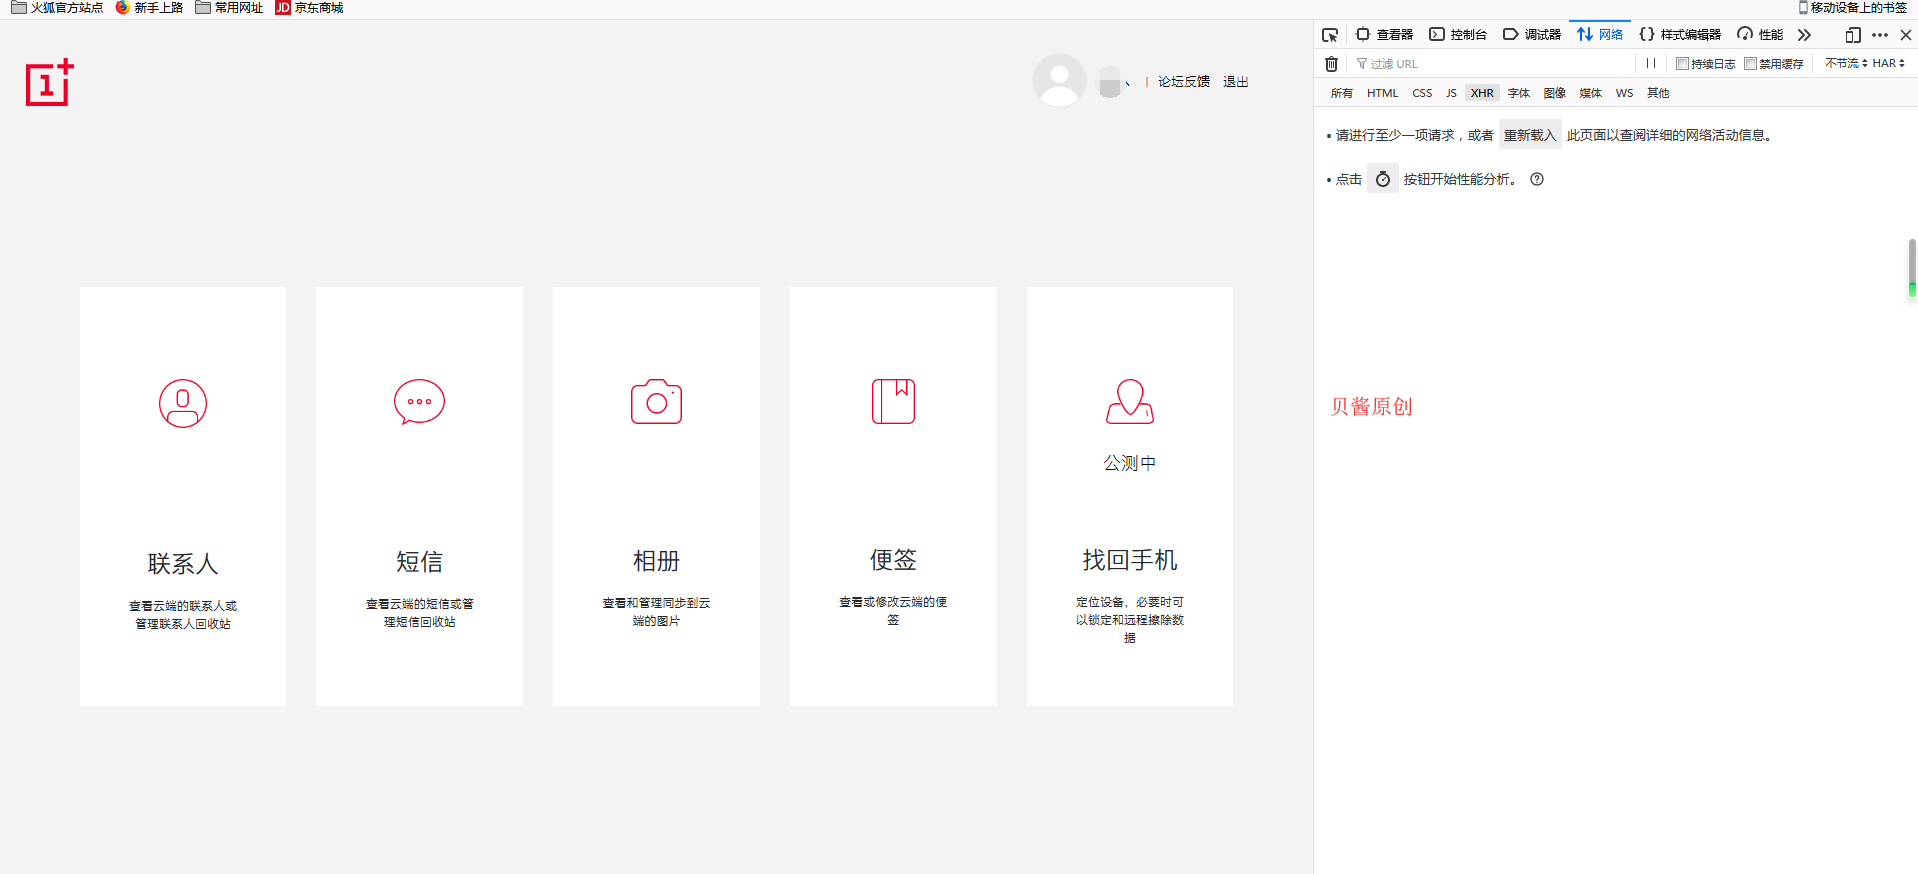The image size is (1918, 874).
Task: Open the 不节流 throttling dropdown
Action: tap(1846, 63)
